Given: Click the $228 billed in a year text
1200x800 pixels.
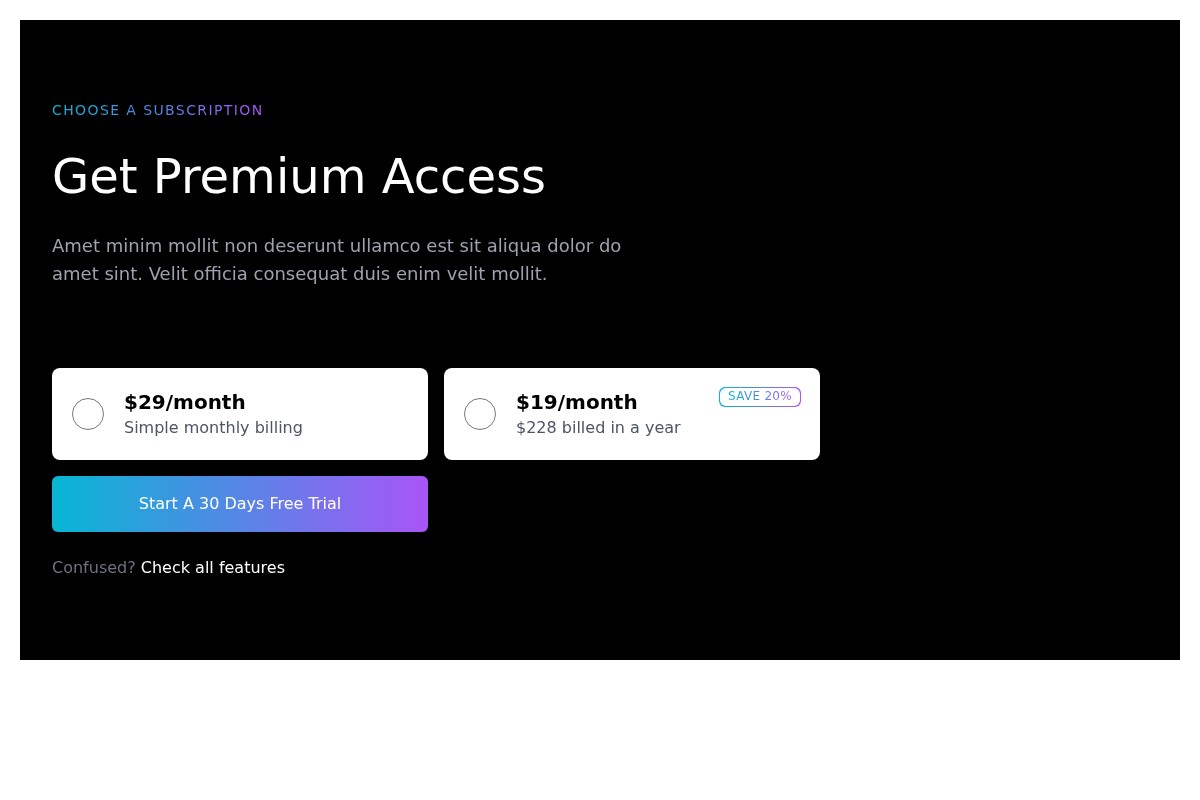Looking at the screenshot, I should [598, 428].
